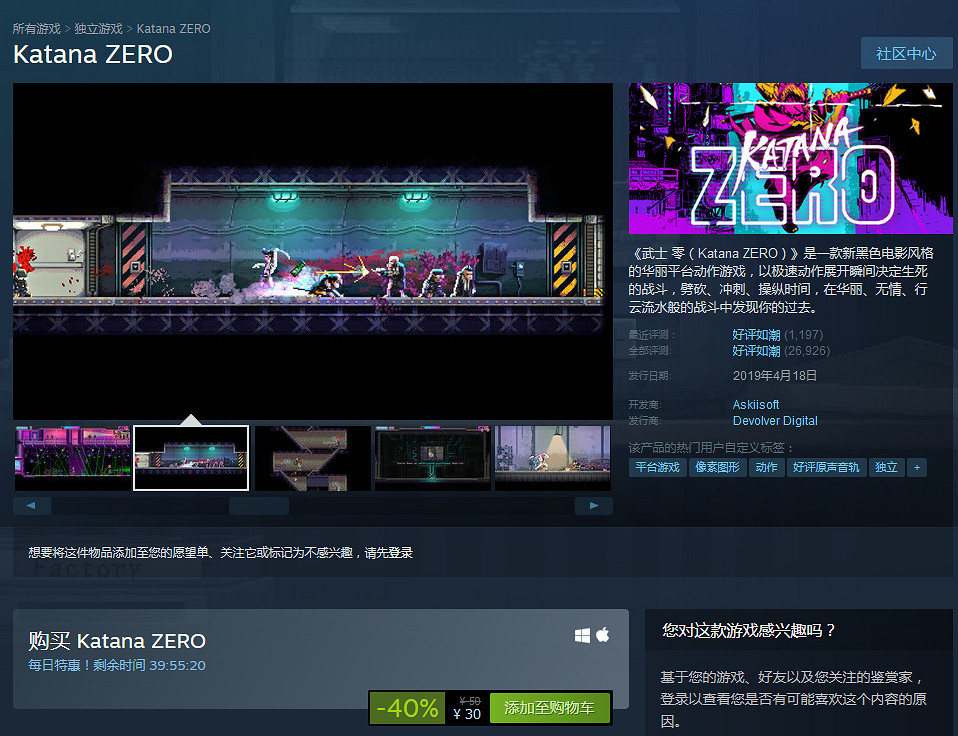
Task: Select the 像素图形 tag
Action: tap(718, 467)
